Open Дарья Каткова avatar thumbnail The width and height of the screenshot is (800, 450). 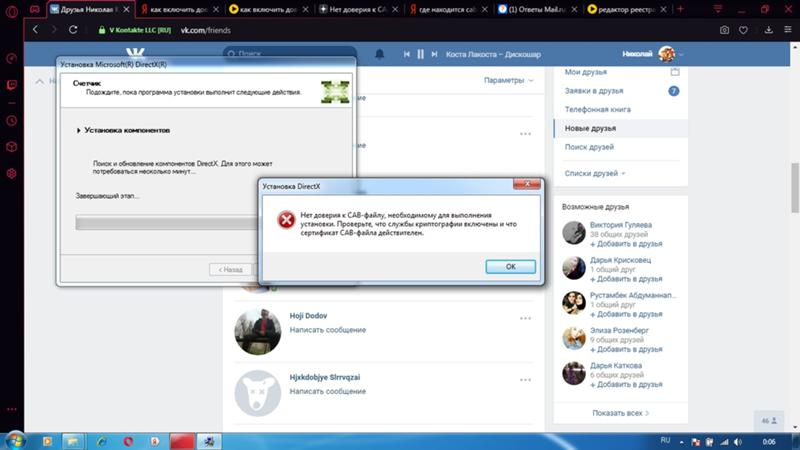coord(573,373)
